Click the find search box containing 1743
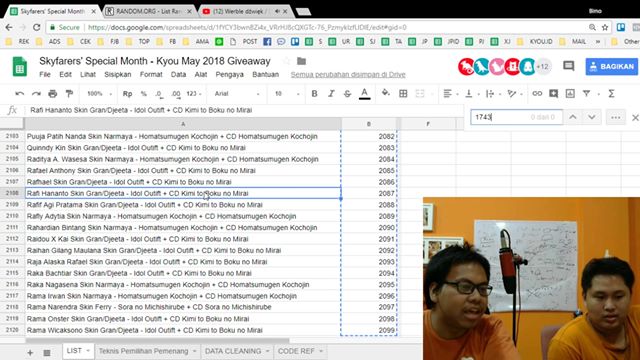Image resolution: width=640 pixels, height=360 pixels. [x=516, y=117]
